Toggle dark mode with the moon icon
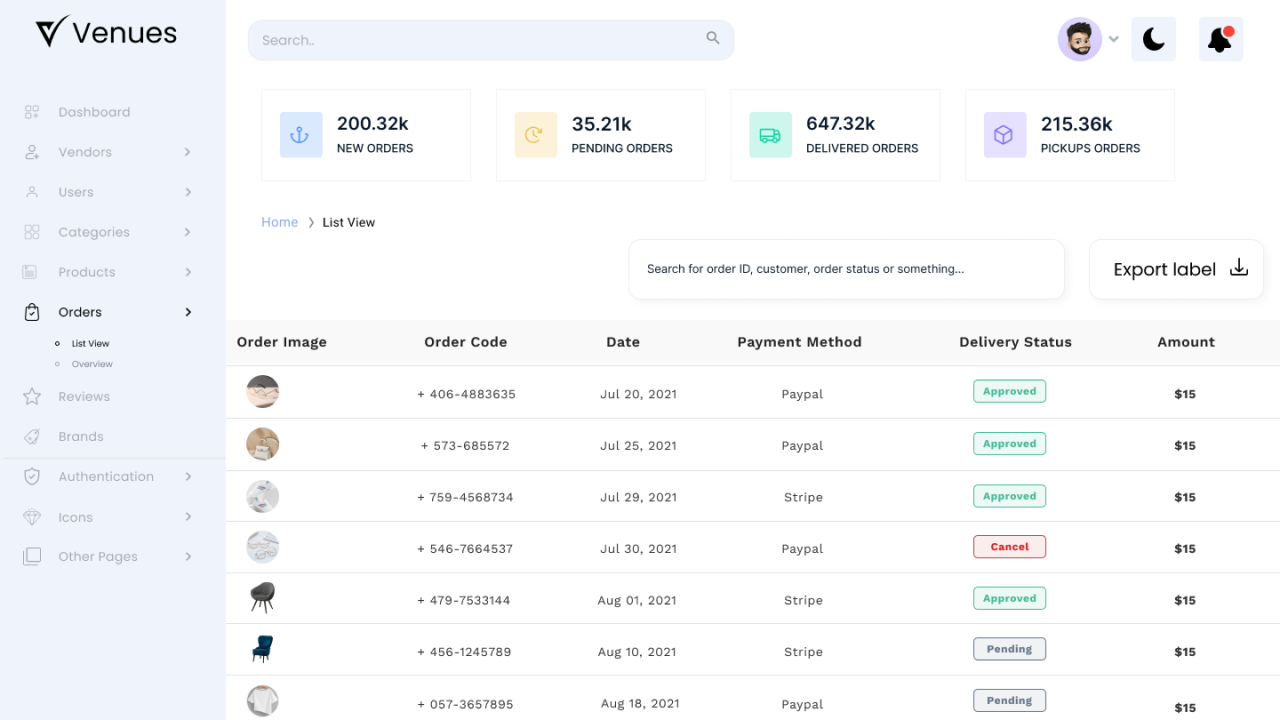This screenshot has height=720, width=1280. (x=1153, y=39)
